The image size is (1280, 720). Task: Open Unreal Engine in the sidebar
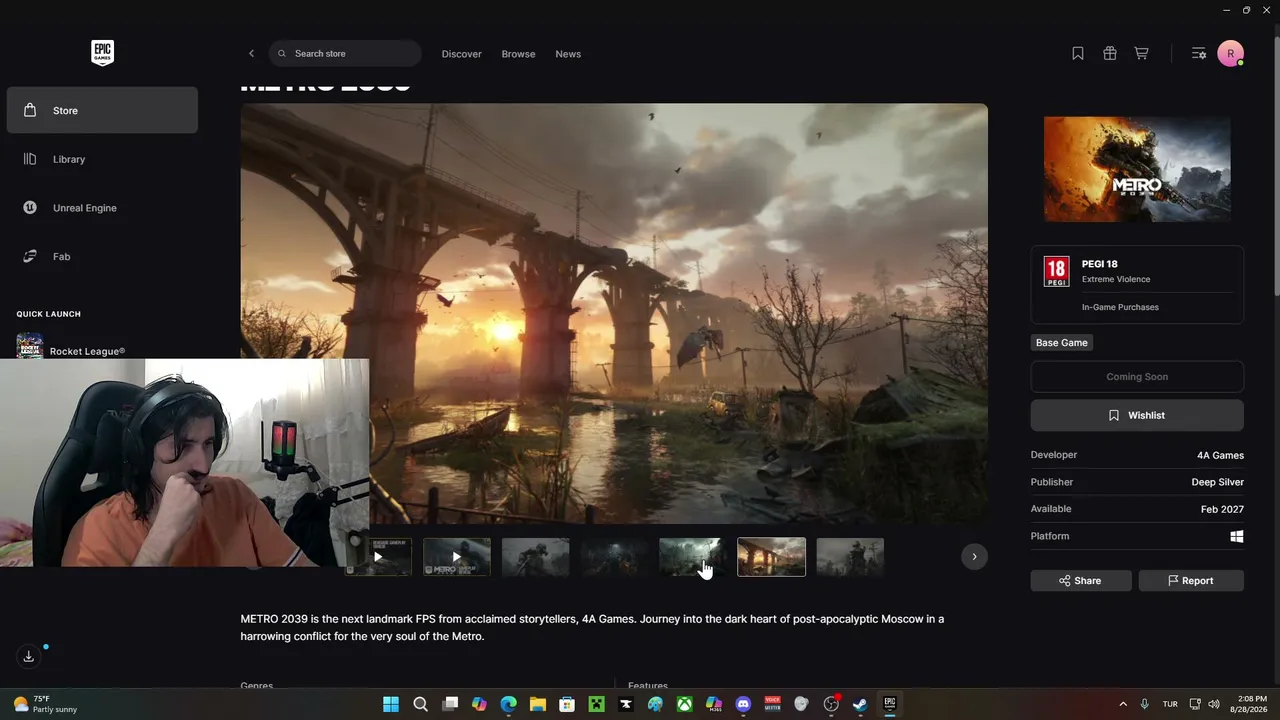102,208
